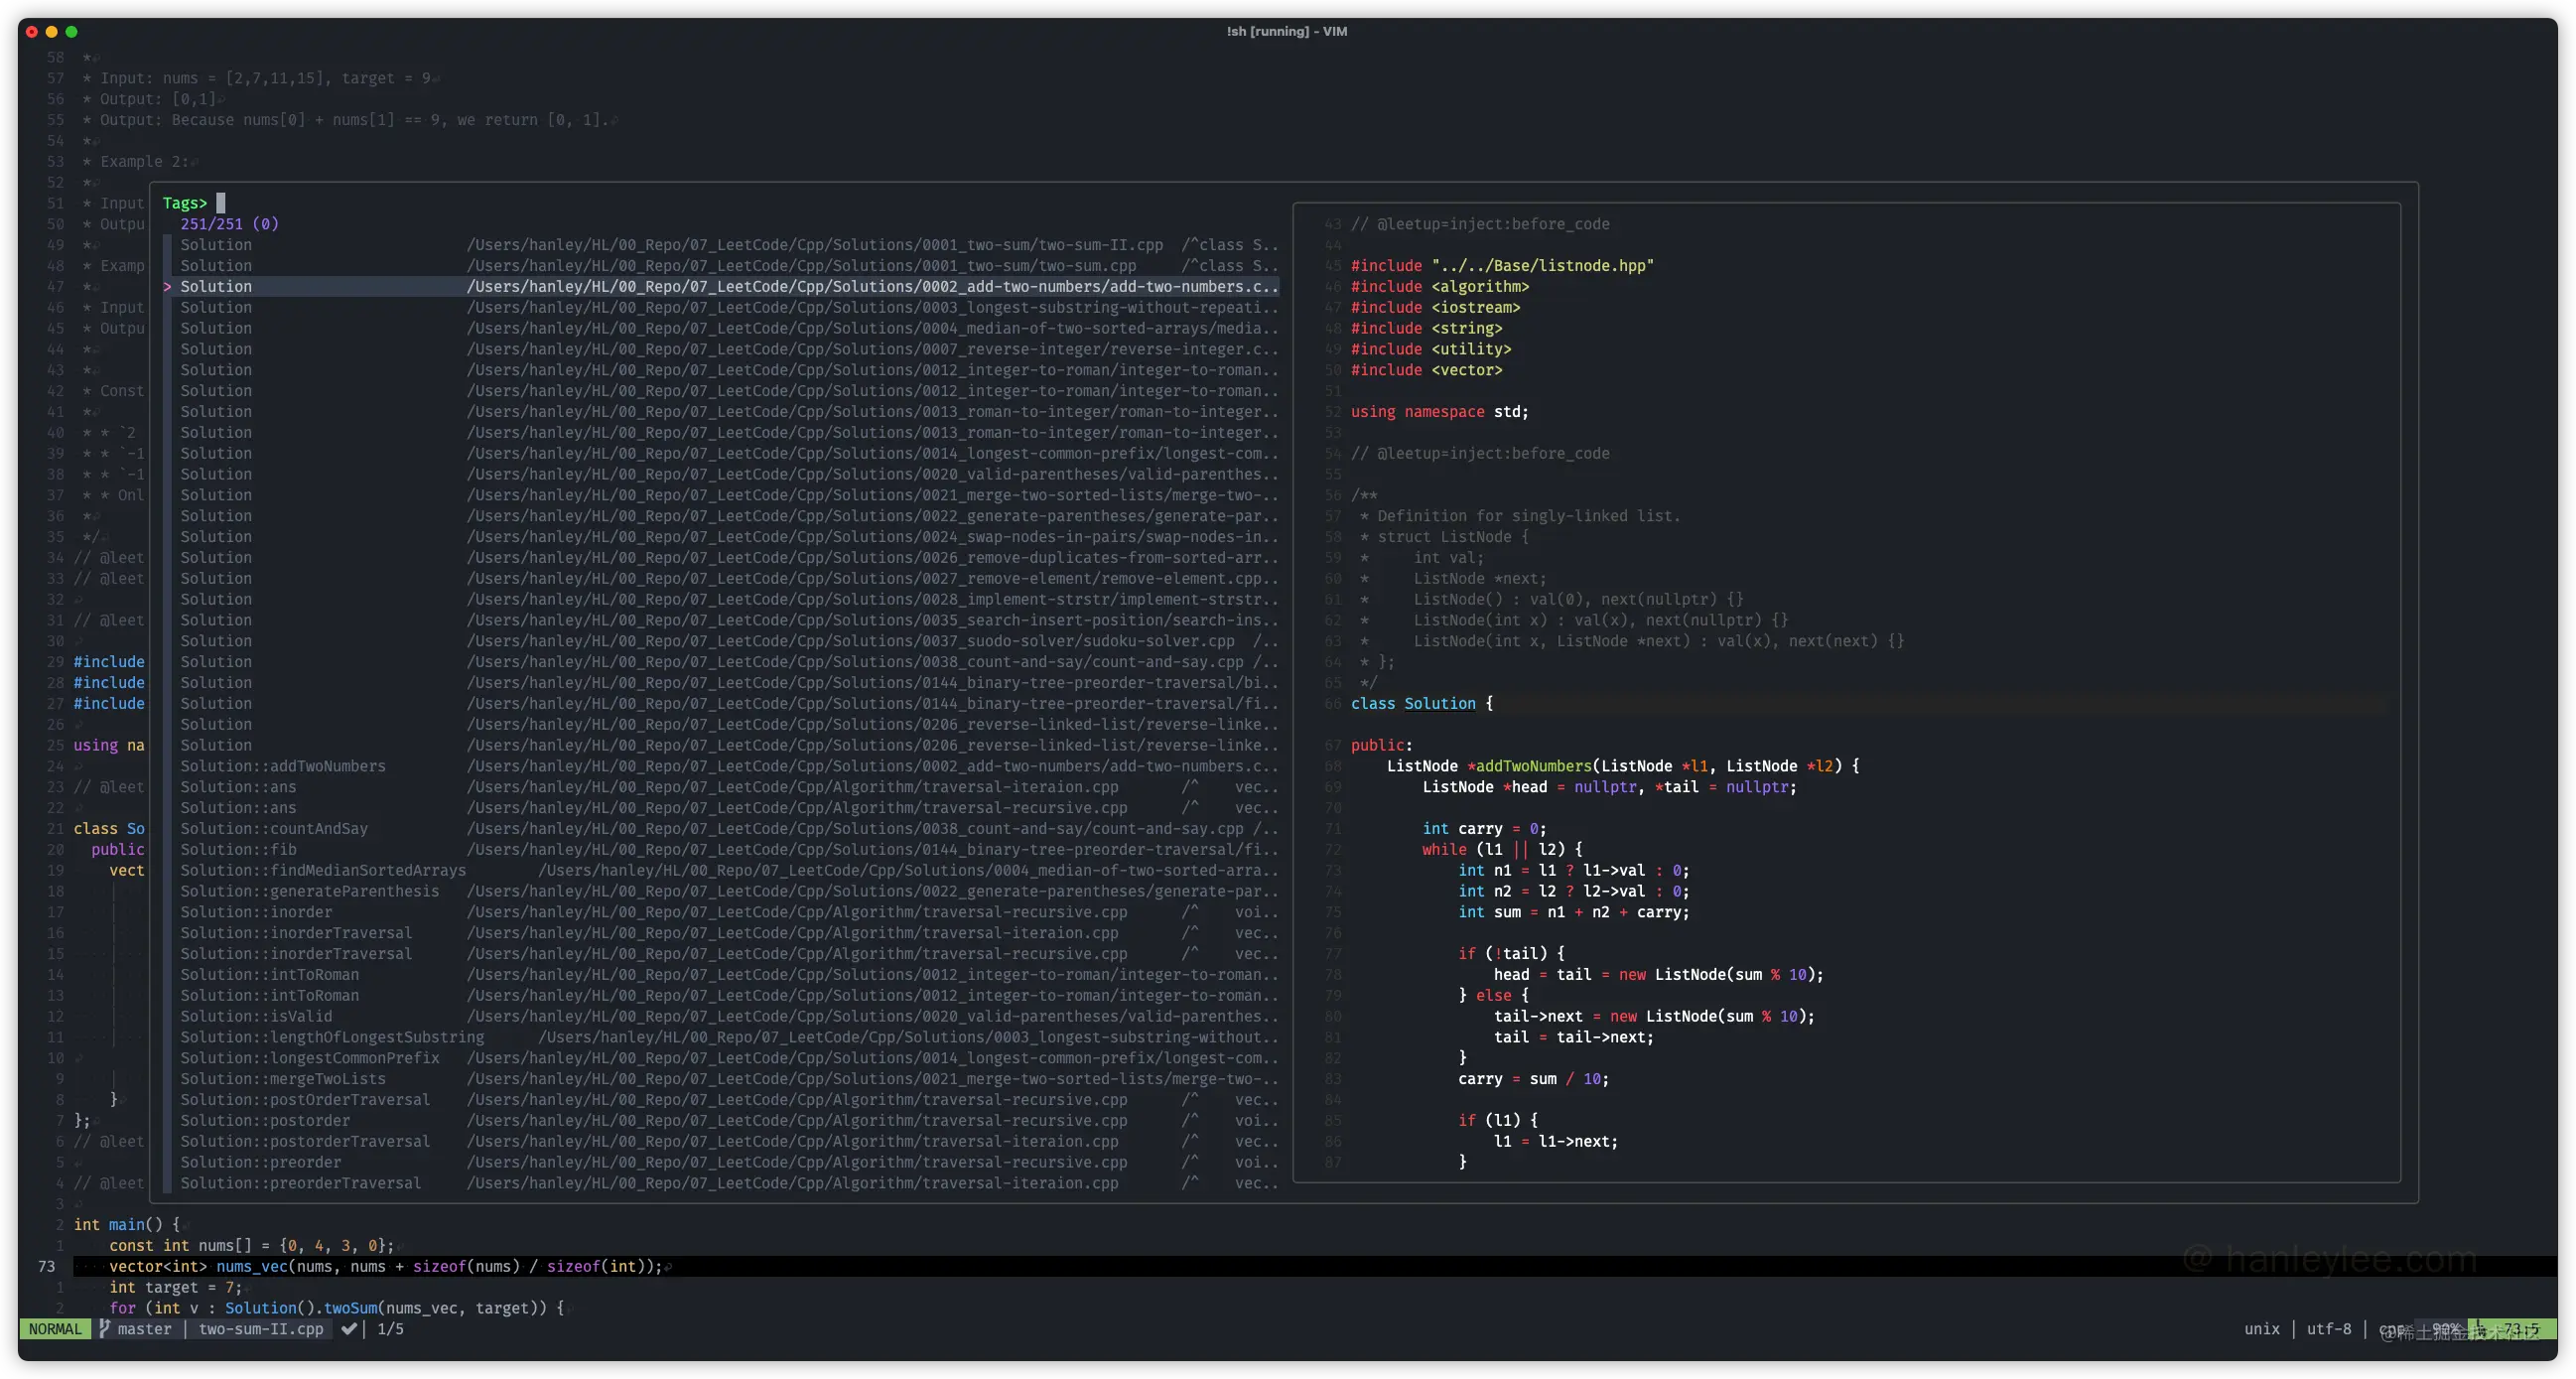The image size is (2576, 1379).
Task: Select Solution tag for 0020_valid-parentheses
Action: point(720,474)
